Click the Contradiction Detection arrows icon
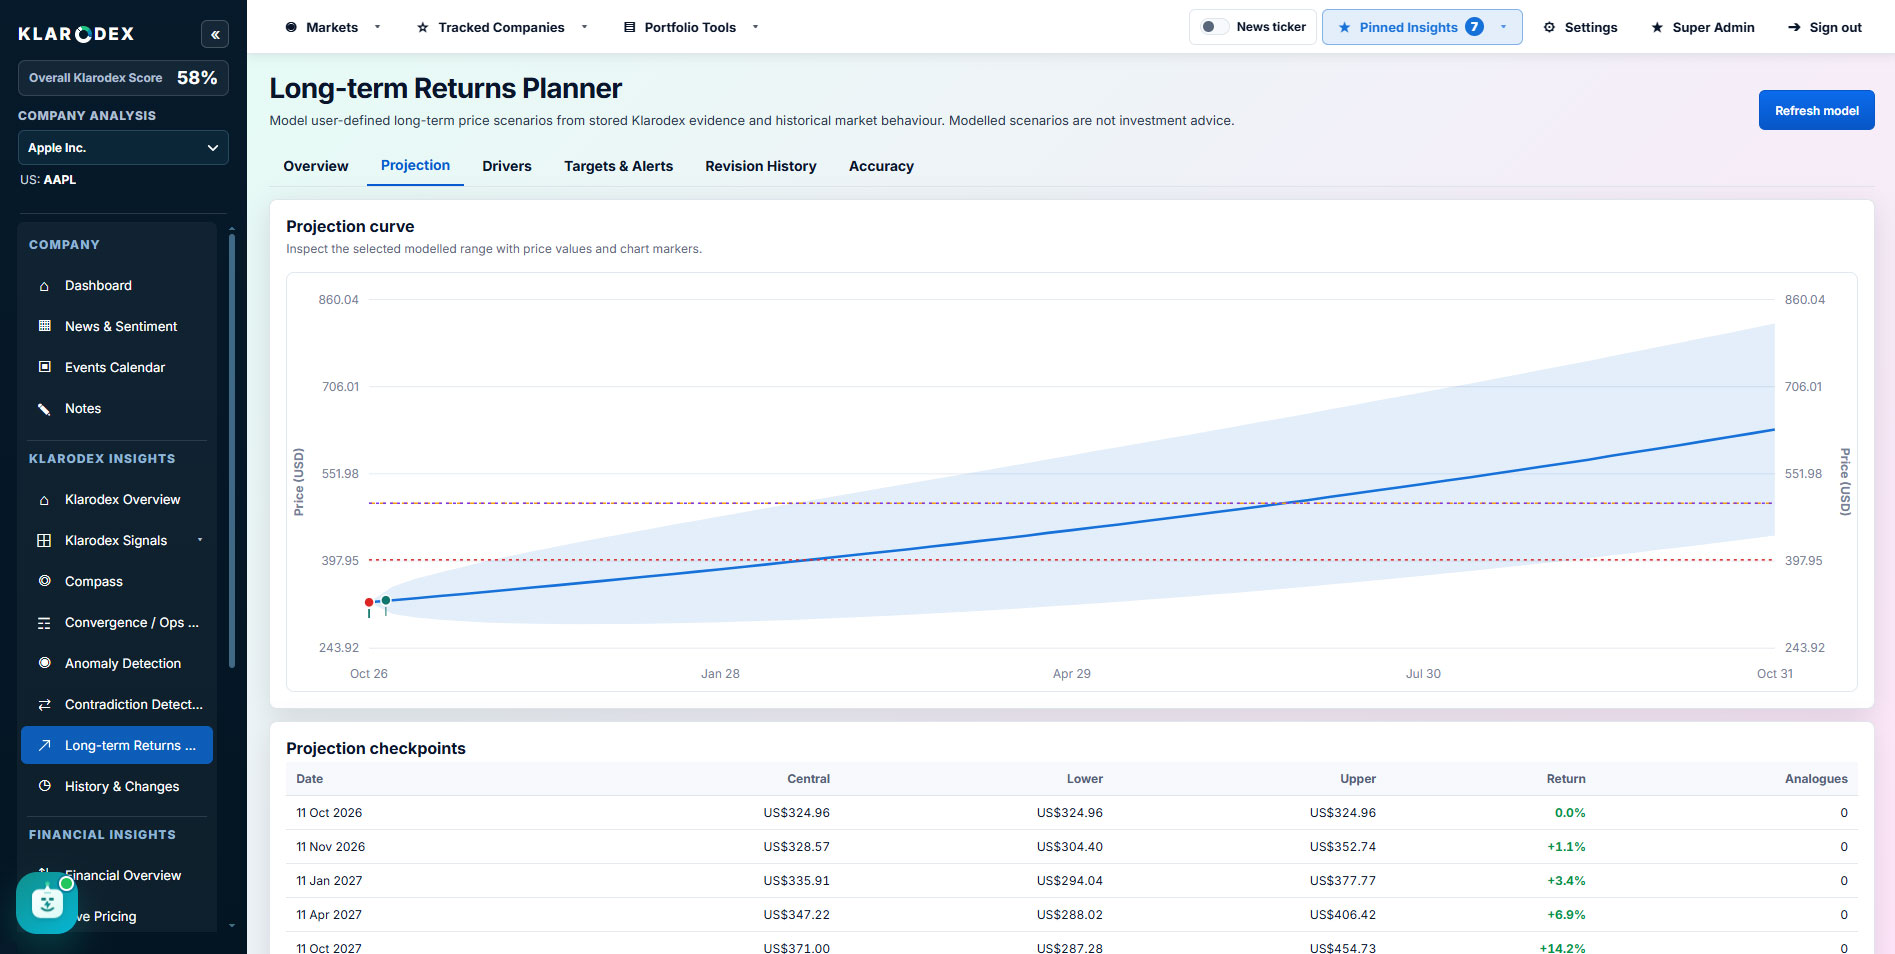 pos(44,705)
